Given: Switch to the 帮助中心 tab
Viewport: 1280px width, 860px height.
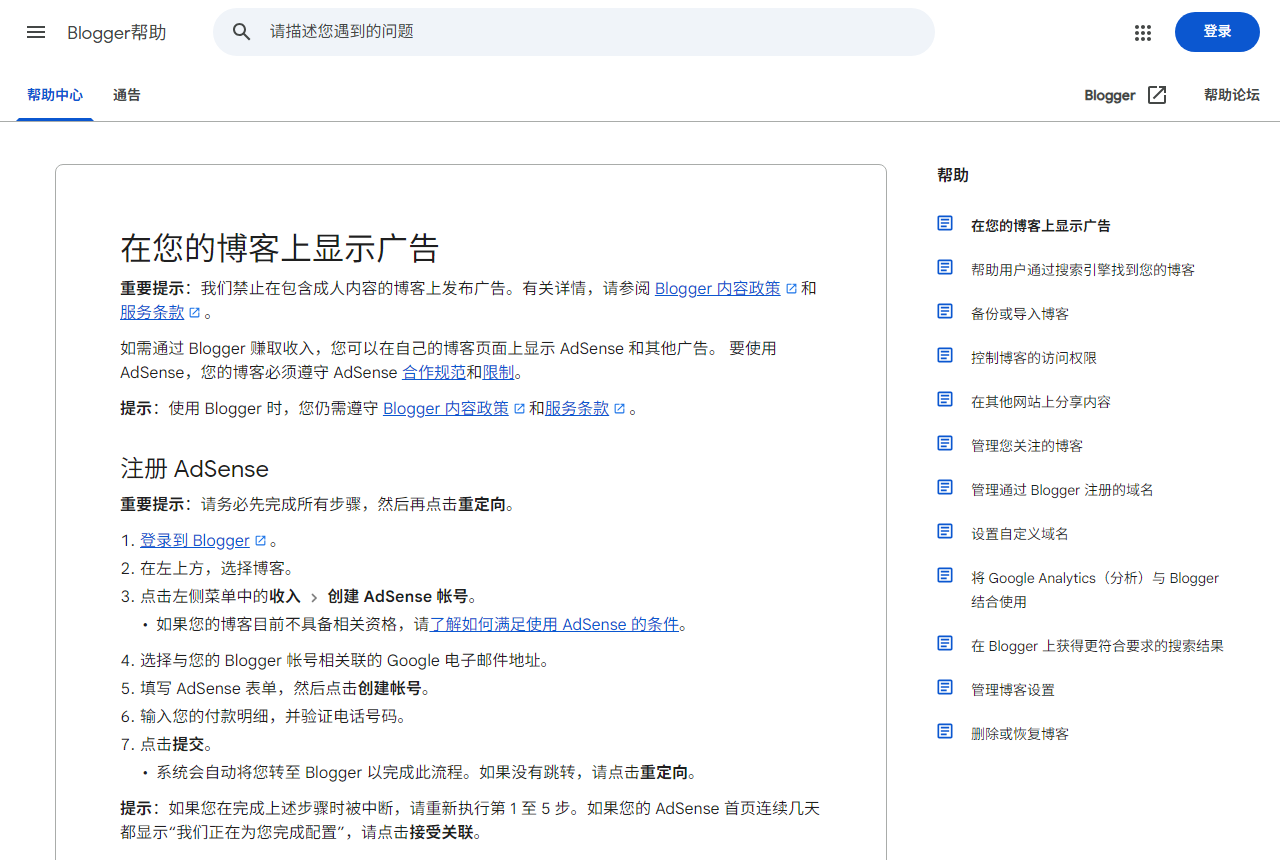Looking at the screenshot, I should [x=55, y=95].
